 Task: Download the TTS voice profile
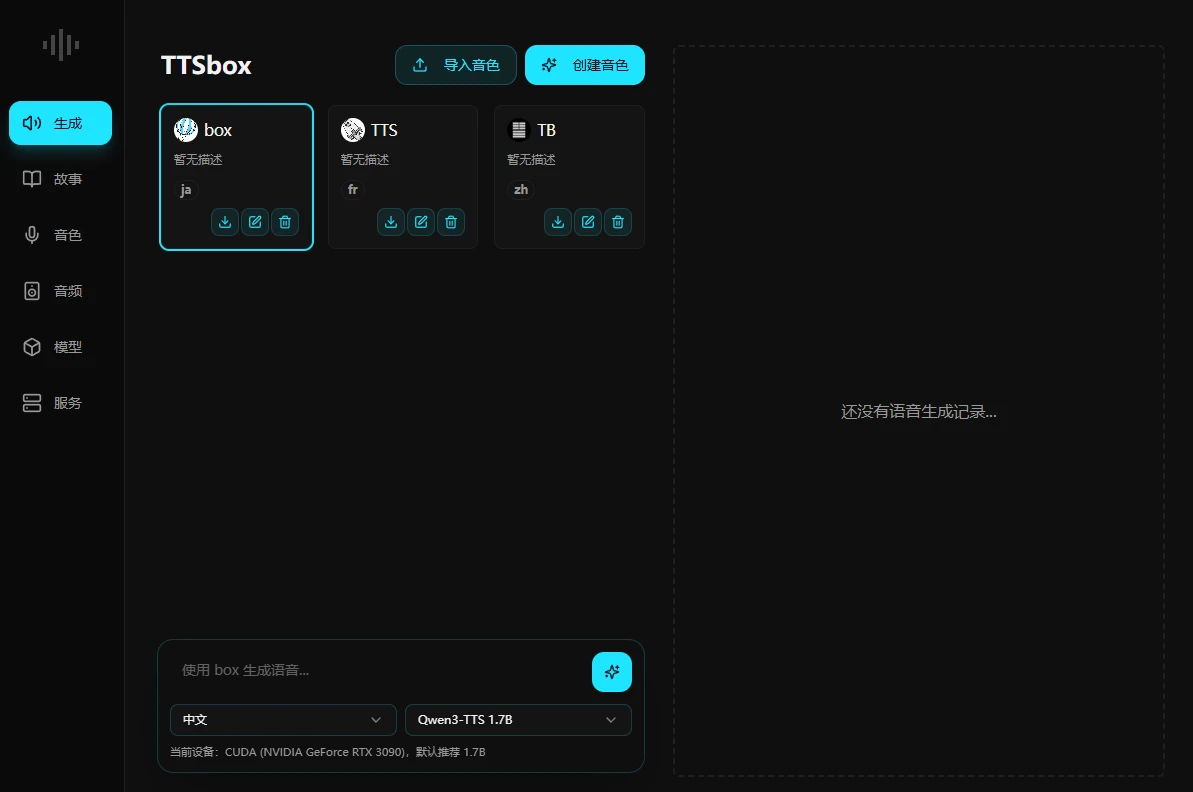coord(391,222)
